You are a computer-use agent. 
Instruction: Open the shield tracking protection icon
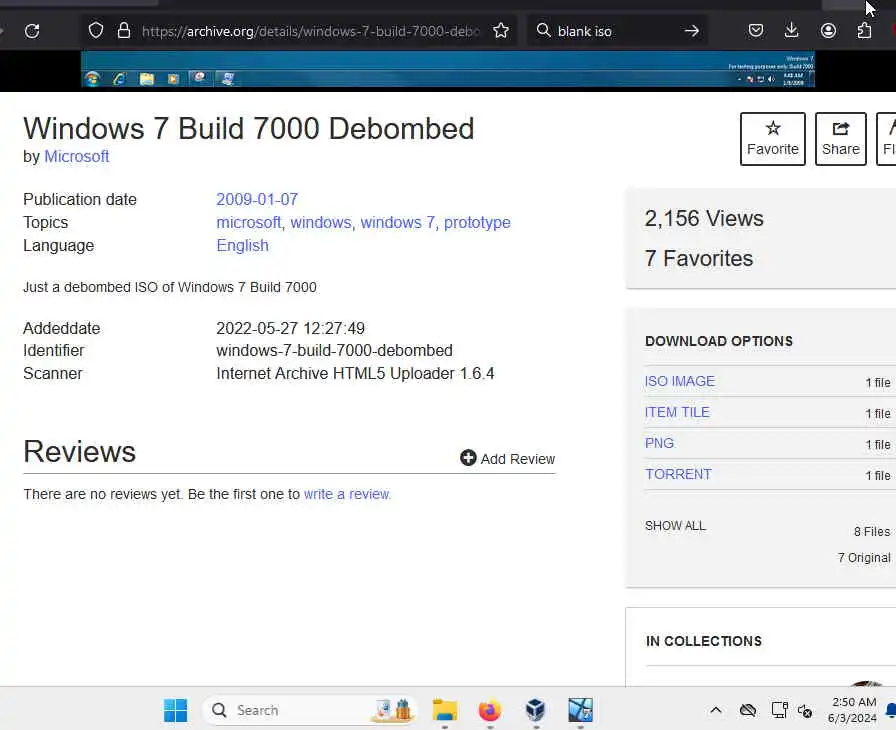coord(96,30)
